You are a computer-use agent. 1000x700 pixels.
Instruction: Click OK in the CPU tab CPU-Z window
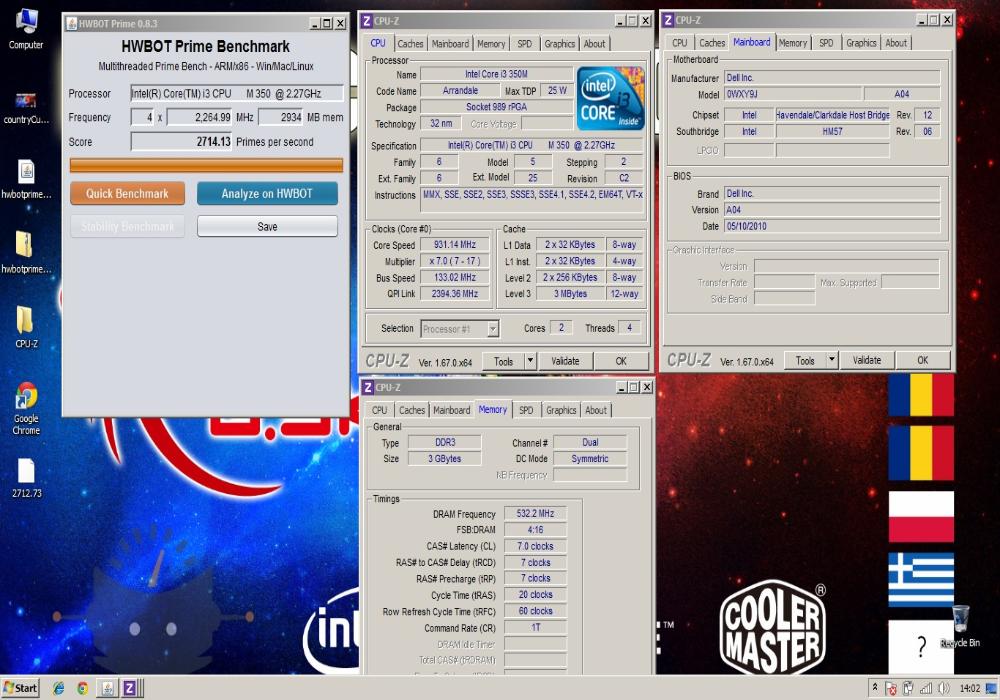point(621,361)
